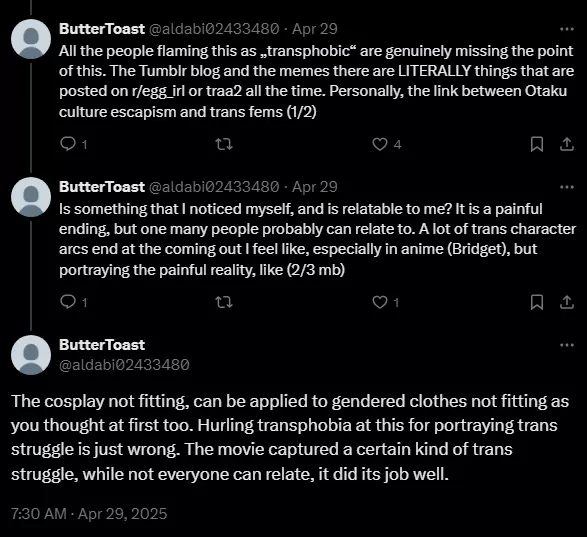Open more options on the main tweet
Image resolution: width=587 pixels, height=537 pixels.
[567, 345]
